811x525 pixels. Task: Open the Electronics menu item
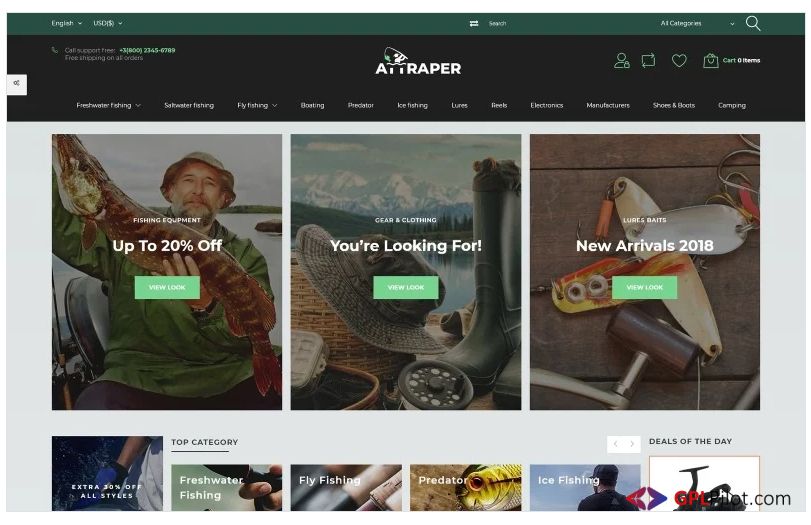tap(547, 106)
